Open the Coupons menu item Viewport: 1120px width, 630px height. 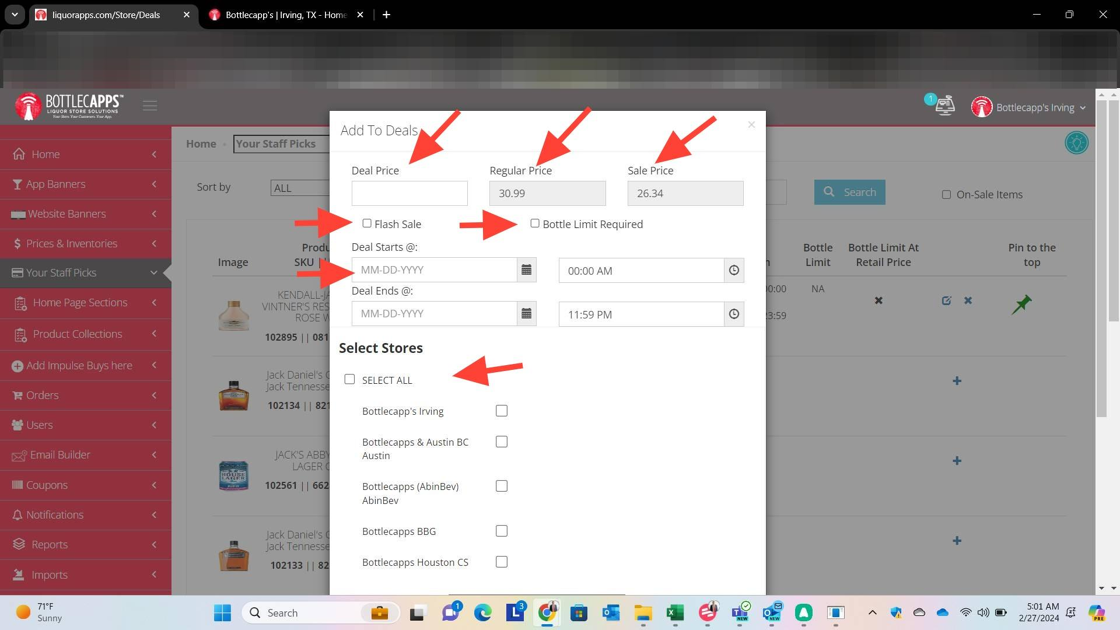[x=86, y=485]
